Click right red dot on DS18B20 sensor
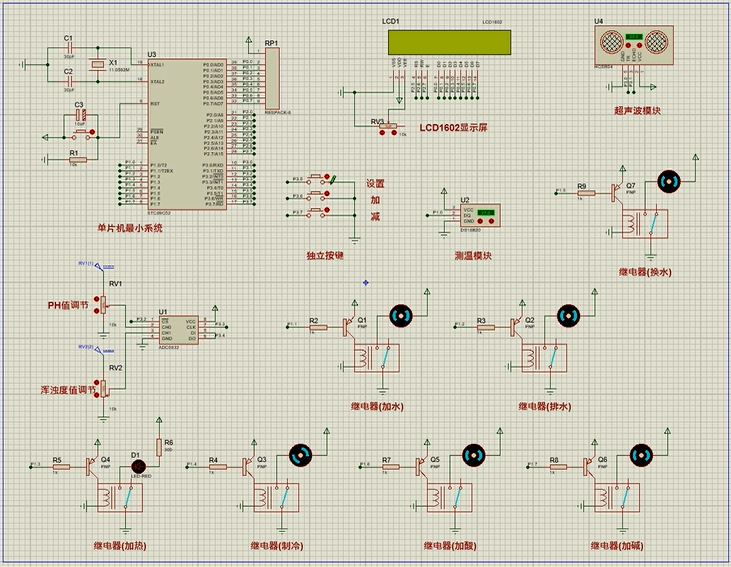Screen dimensions: 731x567 (x=491, y=221)
